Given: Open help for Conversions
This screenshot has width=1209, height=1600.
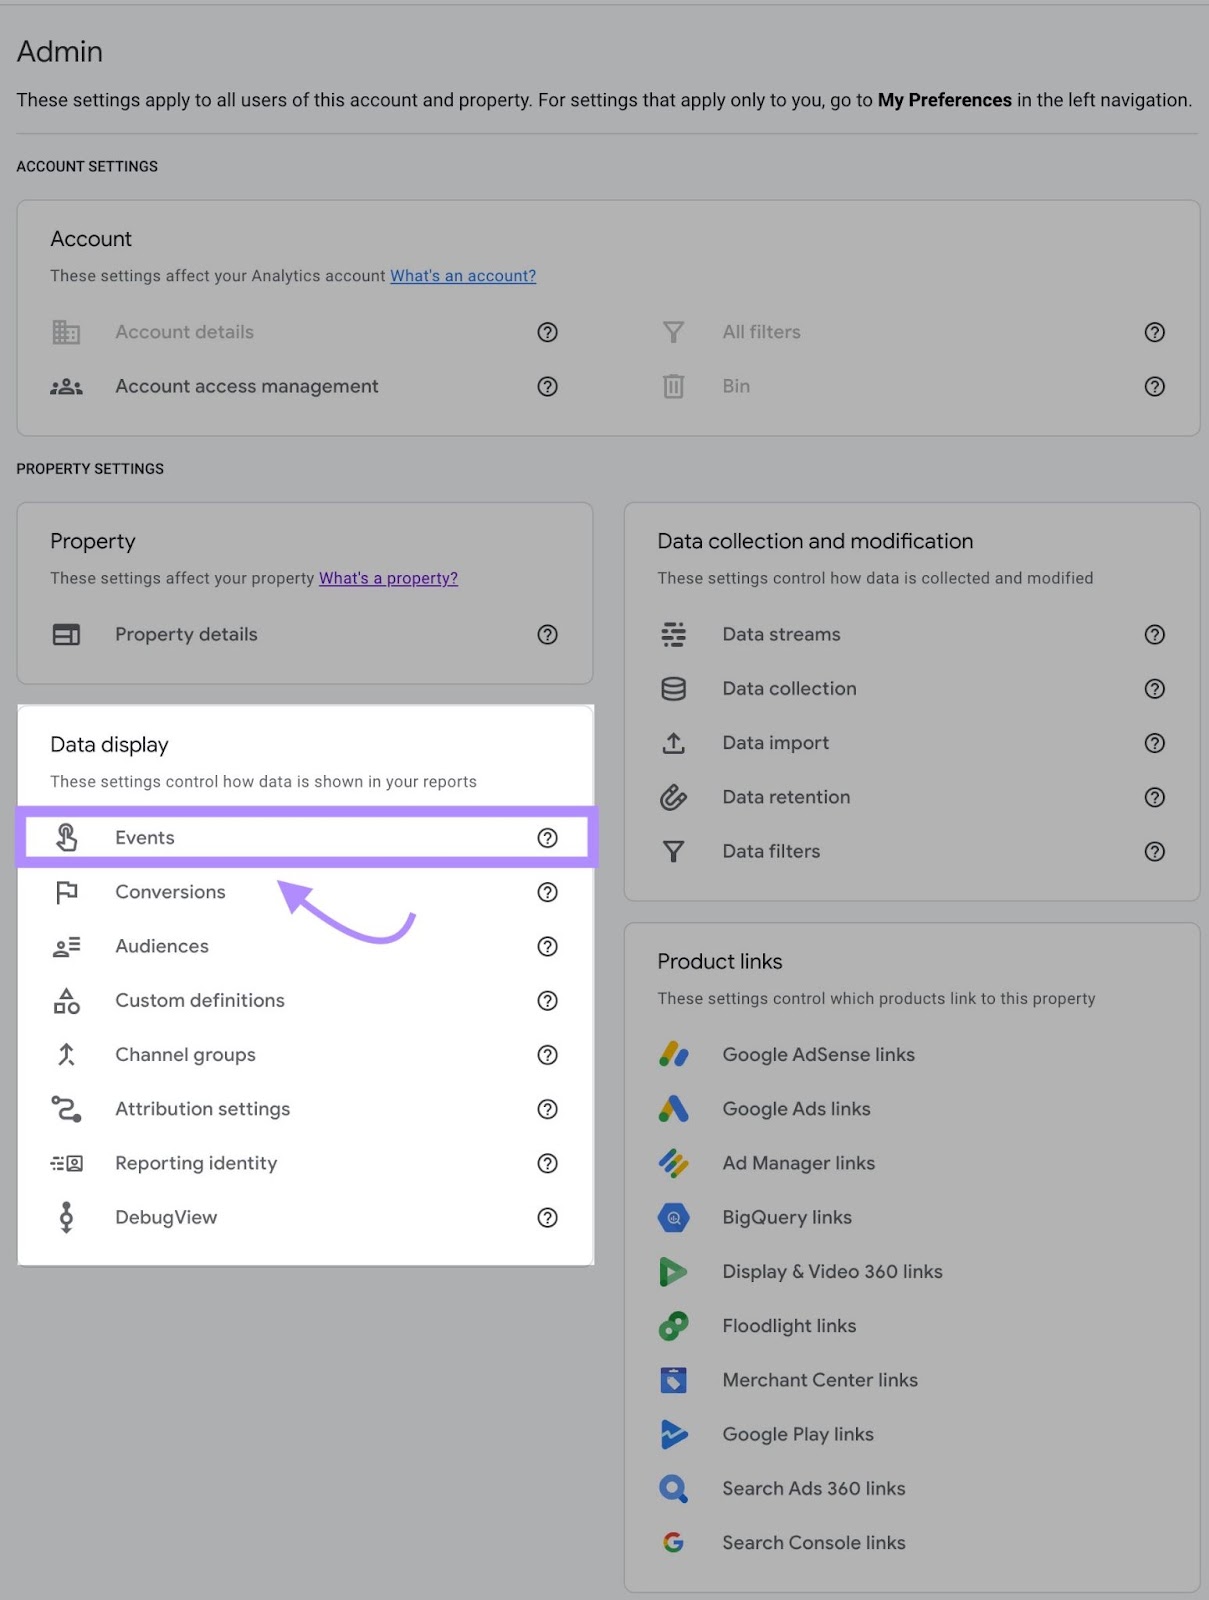Looking at the screenshot, I should (547, 892).
